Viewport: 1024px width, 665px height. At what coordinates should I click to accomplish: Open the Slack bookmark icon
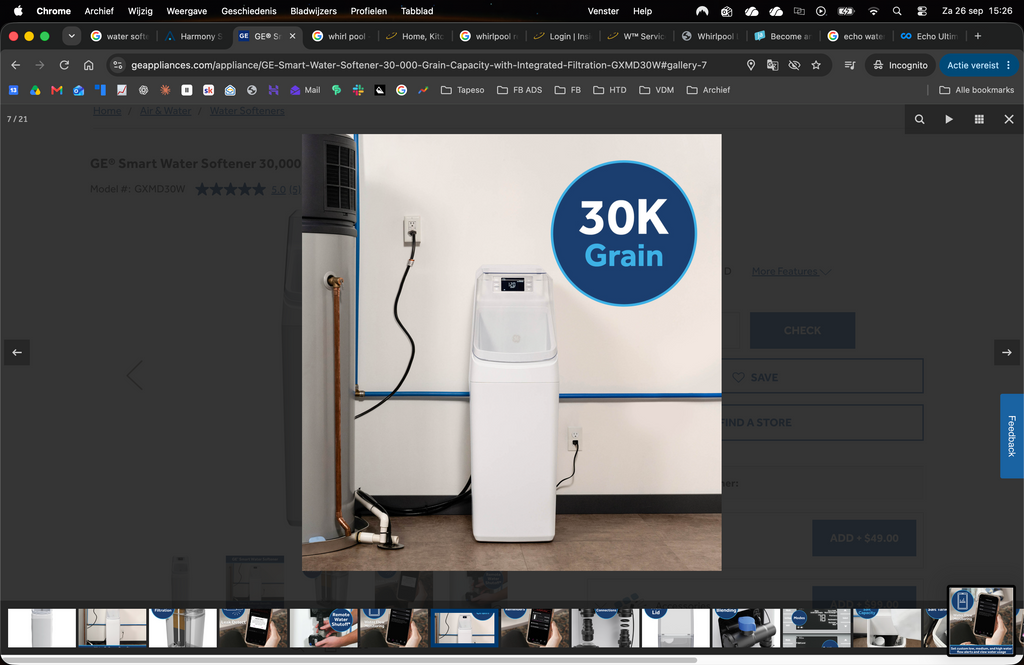(x=358, y=90)
